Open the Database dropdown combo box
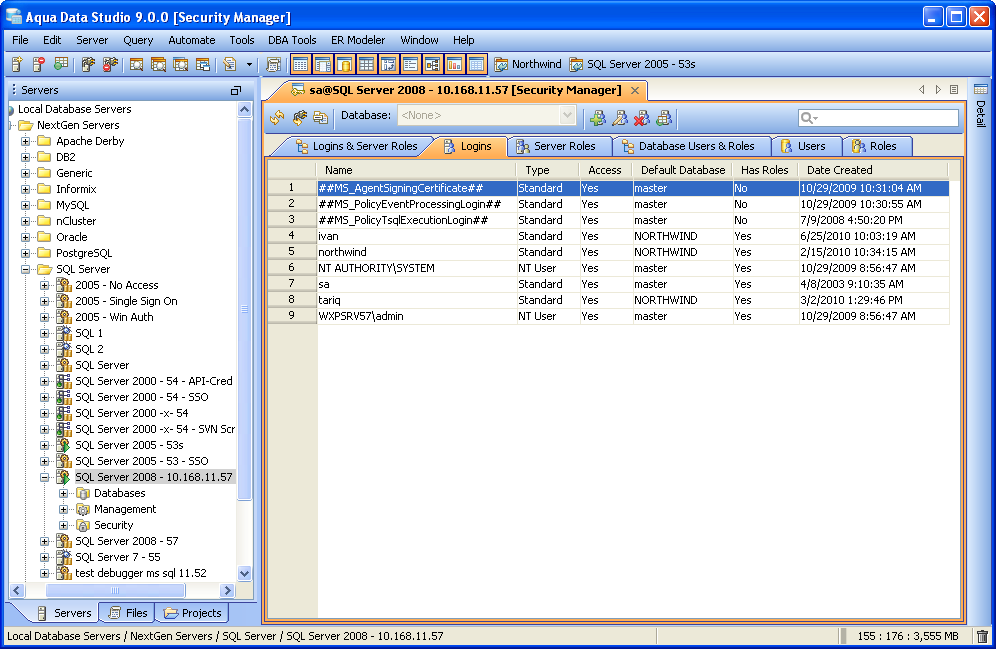Screen dimensions: 996x649 point(567,116)
